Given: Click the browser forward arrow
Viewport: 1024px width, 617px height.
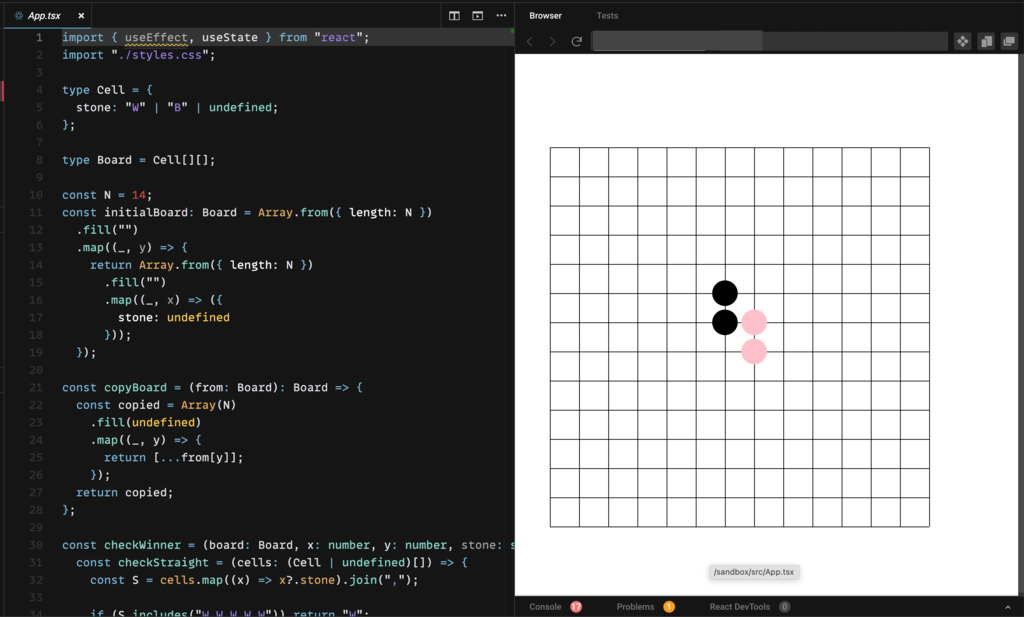Looking at the screenshot, I should pyautogui.click(x=552, y=41).
